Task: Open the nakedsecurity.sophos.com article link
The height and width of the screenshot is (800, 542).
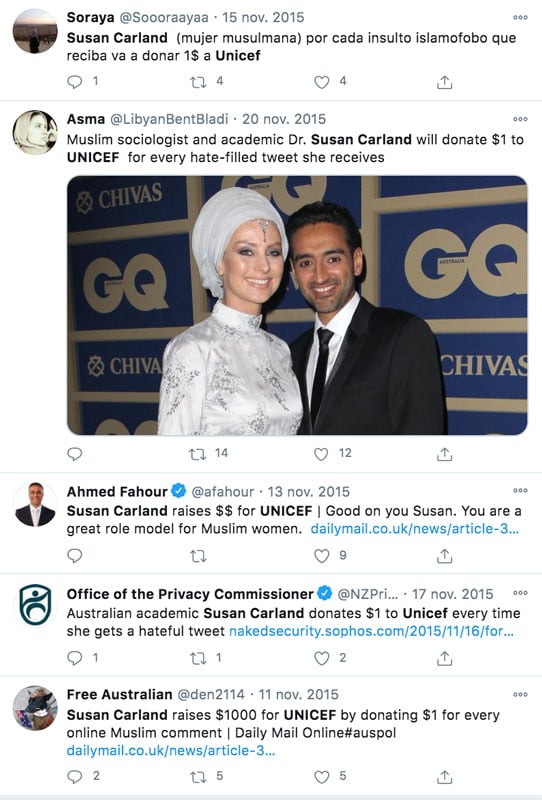Action: pos(371,631)
